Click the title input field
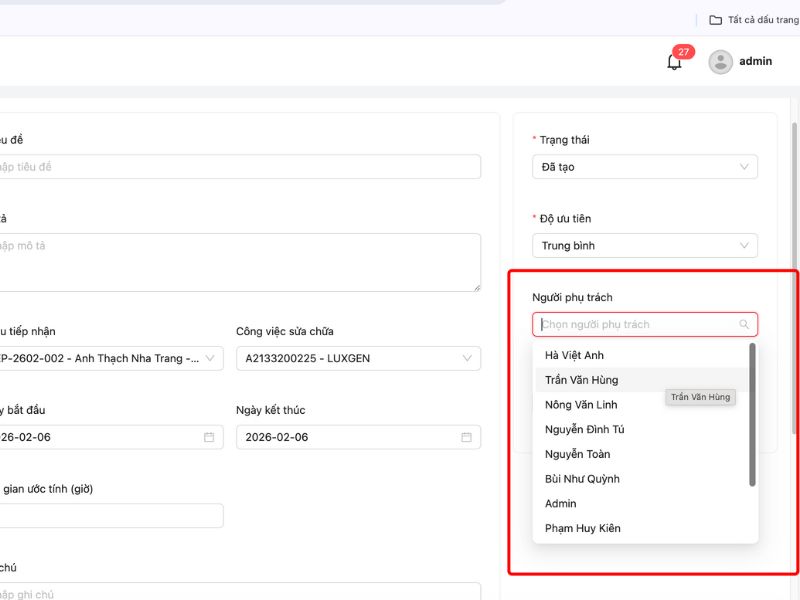The height and width of the screenshot is (600, 800). (x=240, y=167)
